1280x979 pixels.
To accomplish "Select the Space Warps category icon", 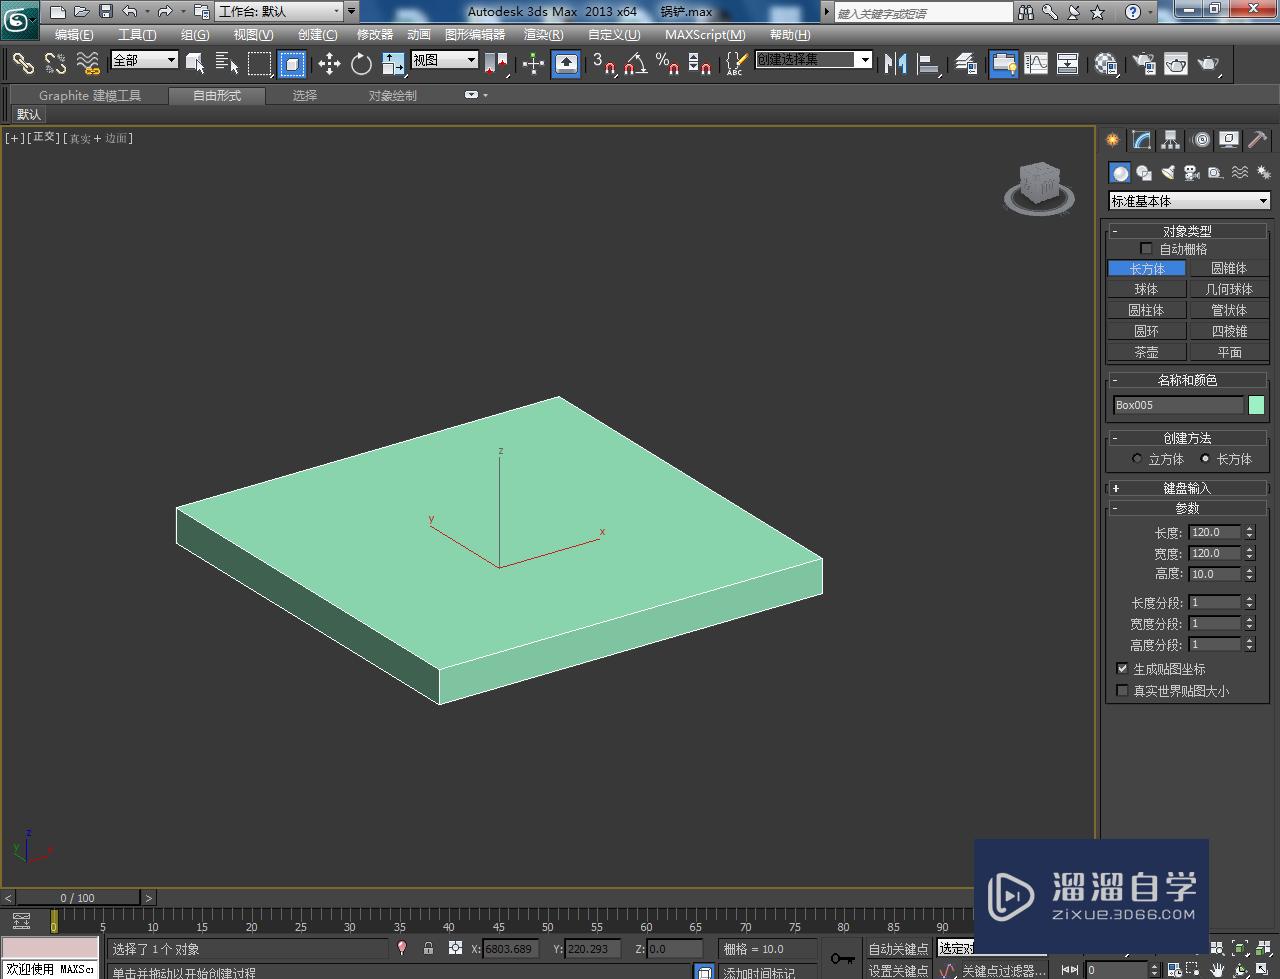I will coord(1239,173).
